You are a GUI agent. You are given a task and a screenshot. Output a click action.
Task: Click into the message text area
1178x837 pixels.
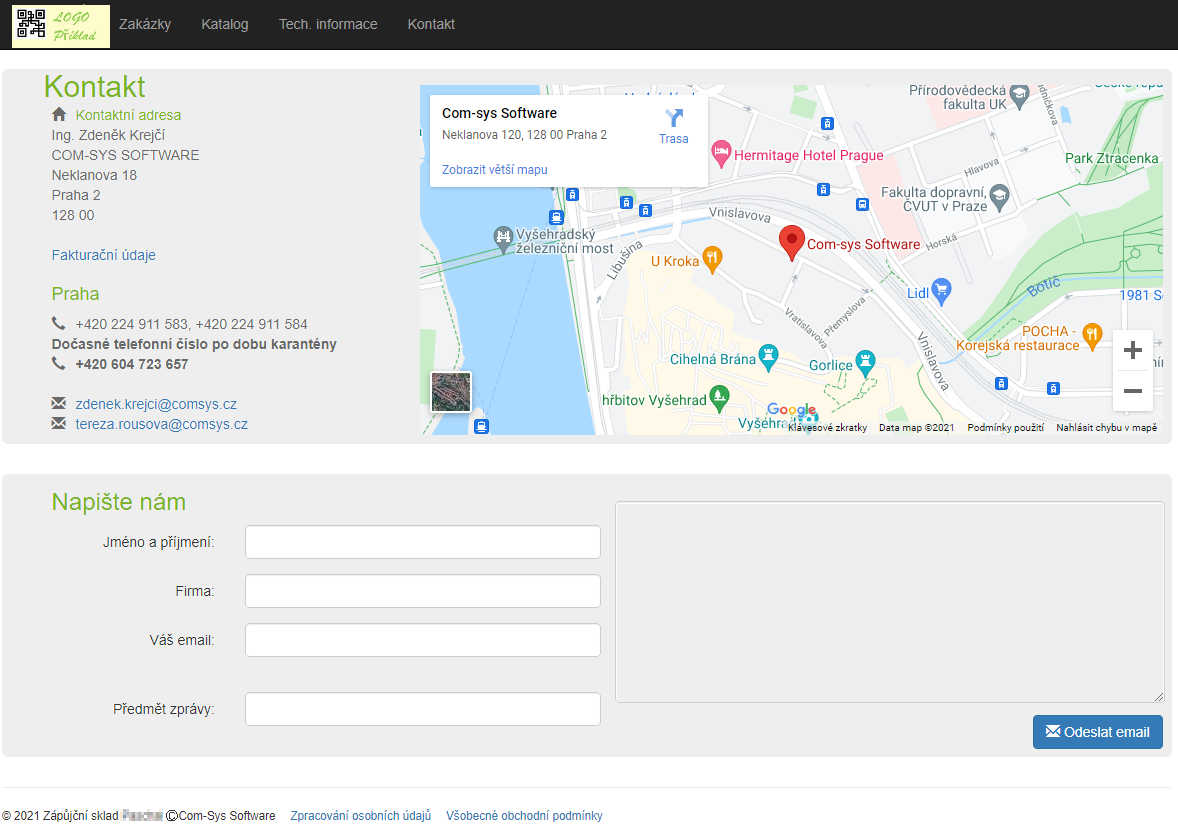click(890, 603)
